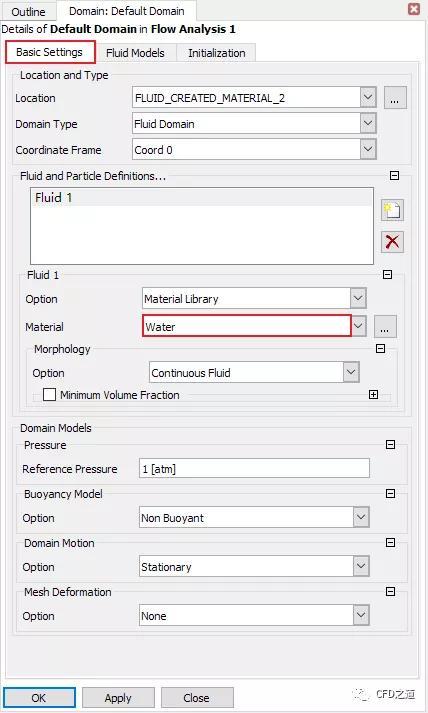Image resolution: width=428 pixels, height=713 pixels.
Task: Click the Apply button
Action: 118,698
